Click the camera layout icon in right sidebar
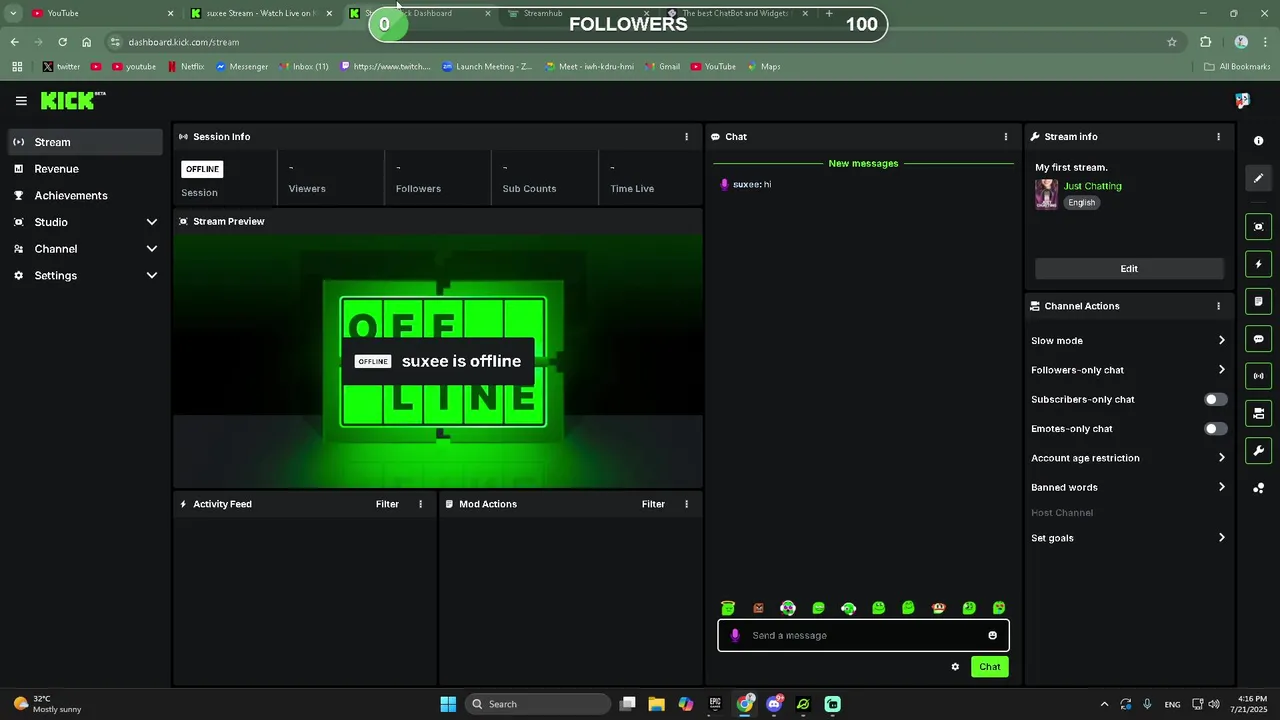This screenshot has height=720, width=1280. click(1258, 413)
